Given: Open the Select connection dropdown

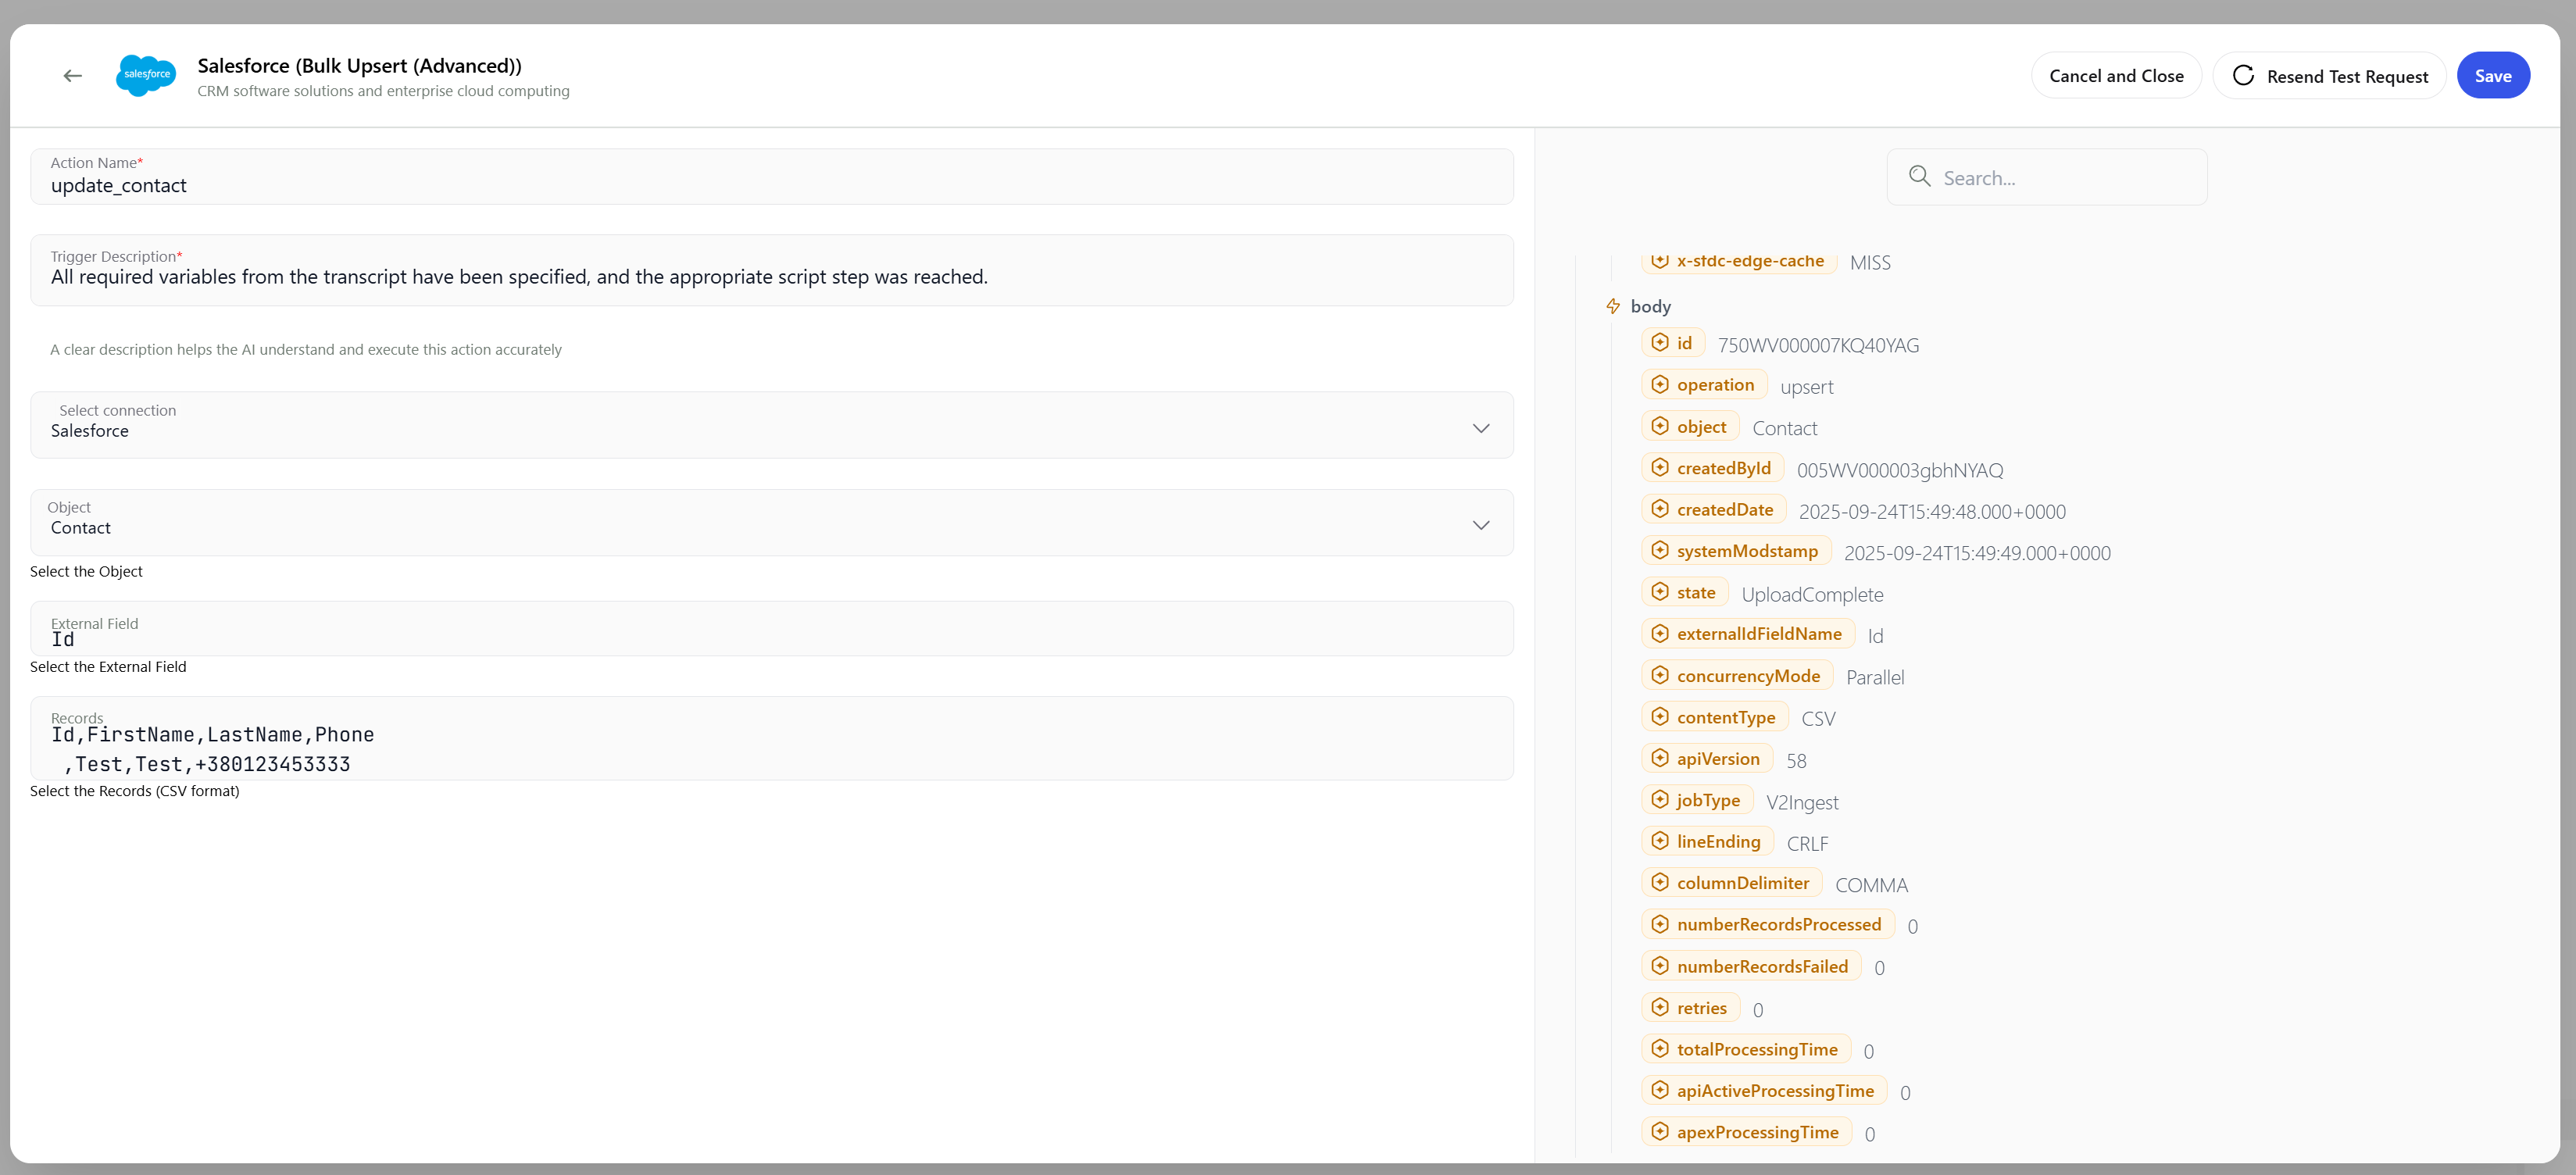Looking at the screenshot, I should (771, 425).
